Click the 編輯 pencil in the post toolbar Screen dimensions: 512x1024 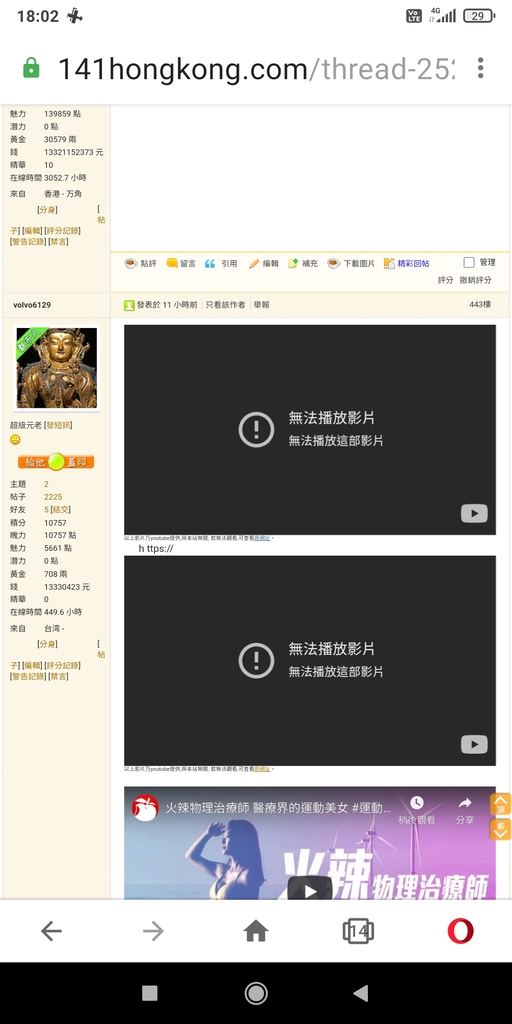(x=264, y=264)
